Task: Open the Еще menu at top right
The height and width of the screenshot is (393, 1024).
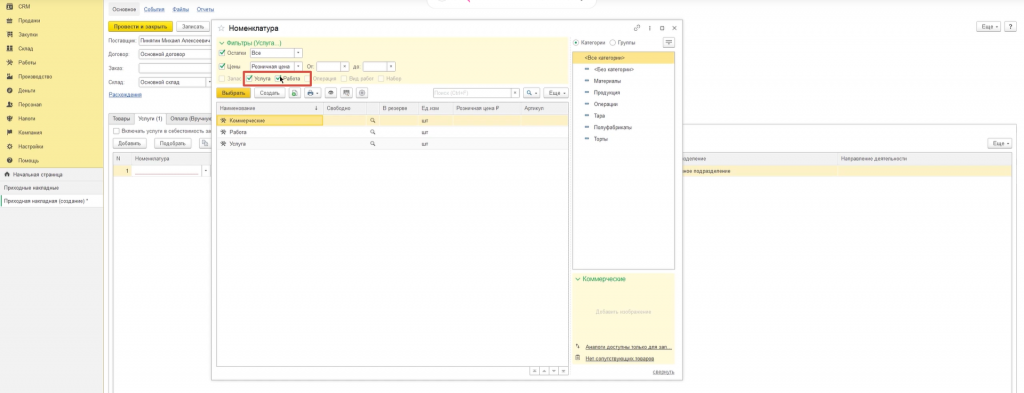Action: (x=987, y=27)
